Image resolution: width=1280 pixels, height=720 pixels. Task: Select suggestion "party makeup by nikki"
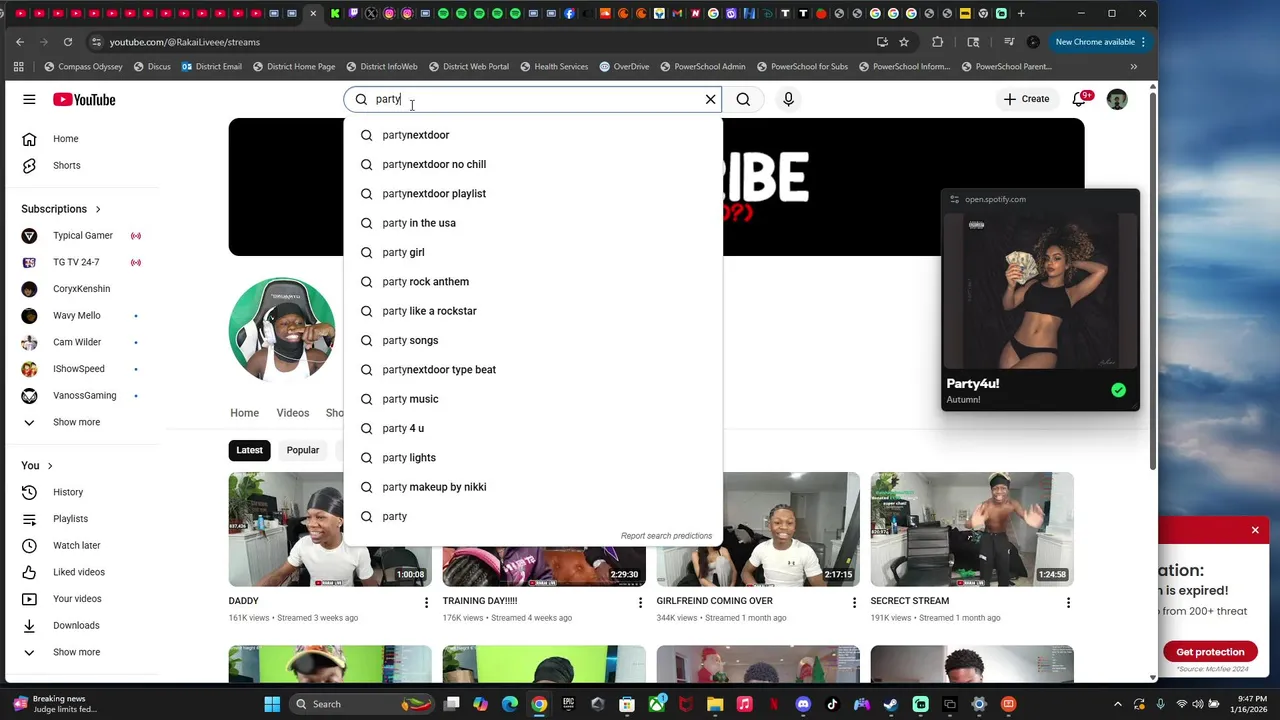click(x=533, y=487)
